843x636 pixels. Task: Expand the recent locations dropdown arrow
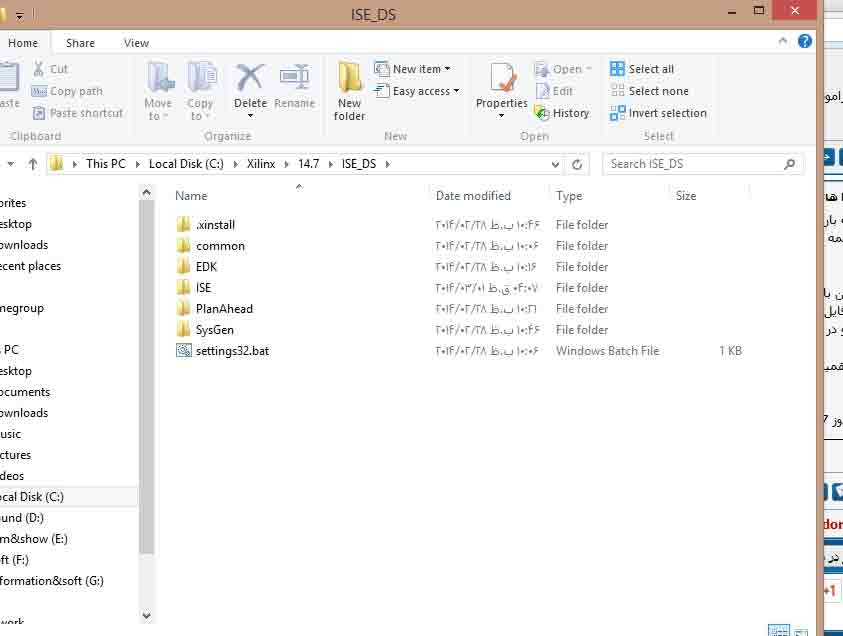[11, 164]
